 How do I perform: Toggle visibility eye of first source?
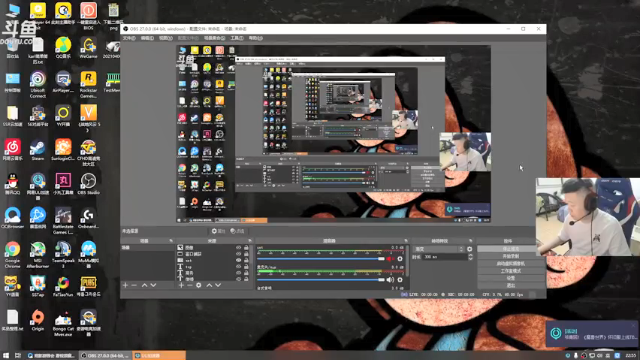pyautogui.click(x=238, y=247)
